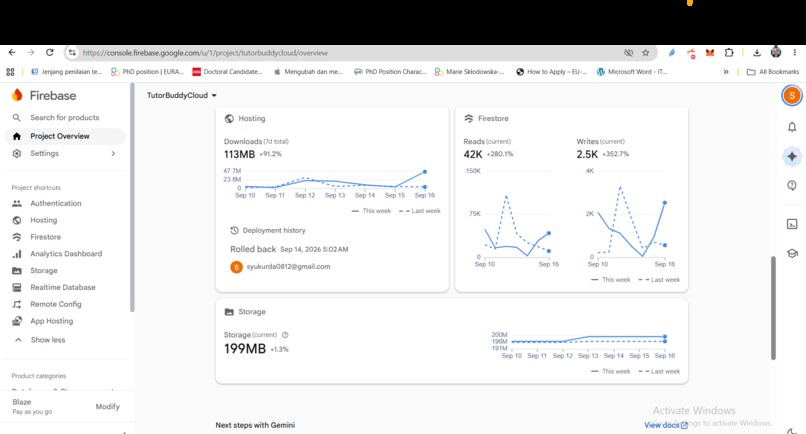Show more bookmarks overflow chevron
Viewport: 806px width, 434px height.
(x=726, y=72)
